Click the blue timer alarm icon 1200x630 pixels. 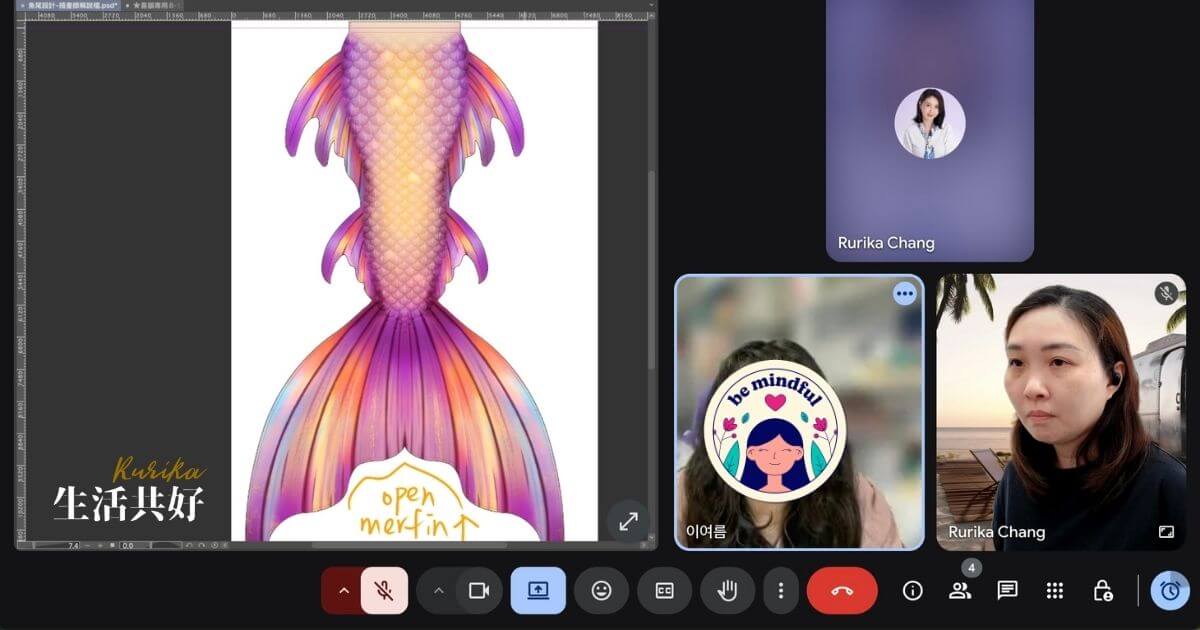[x=1170, y=590]
